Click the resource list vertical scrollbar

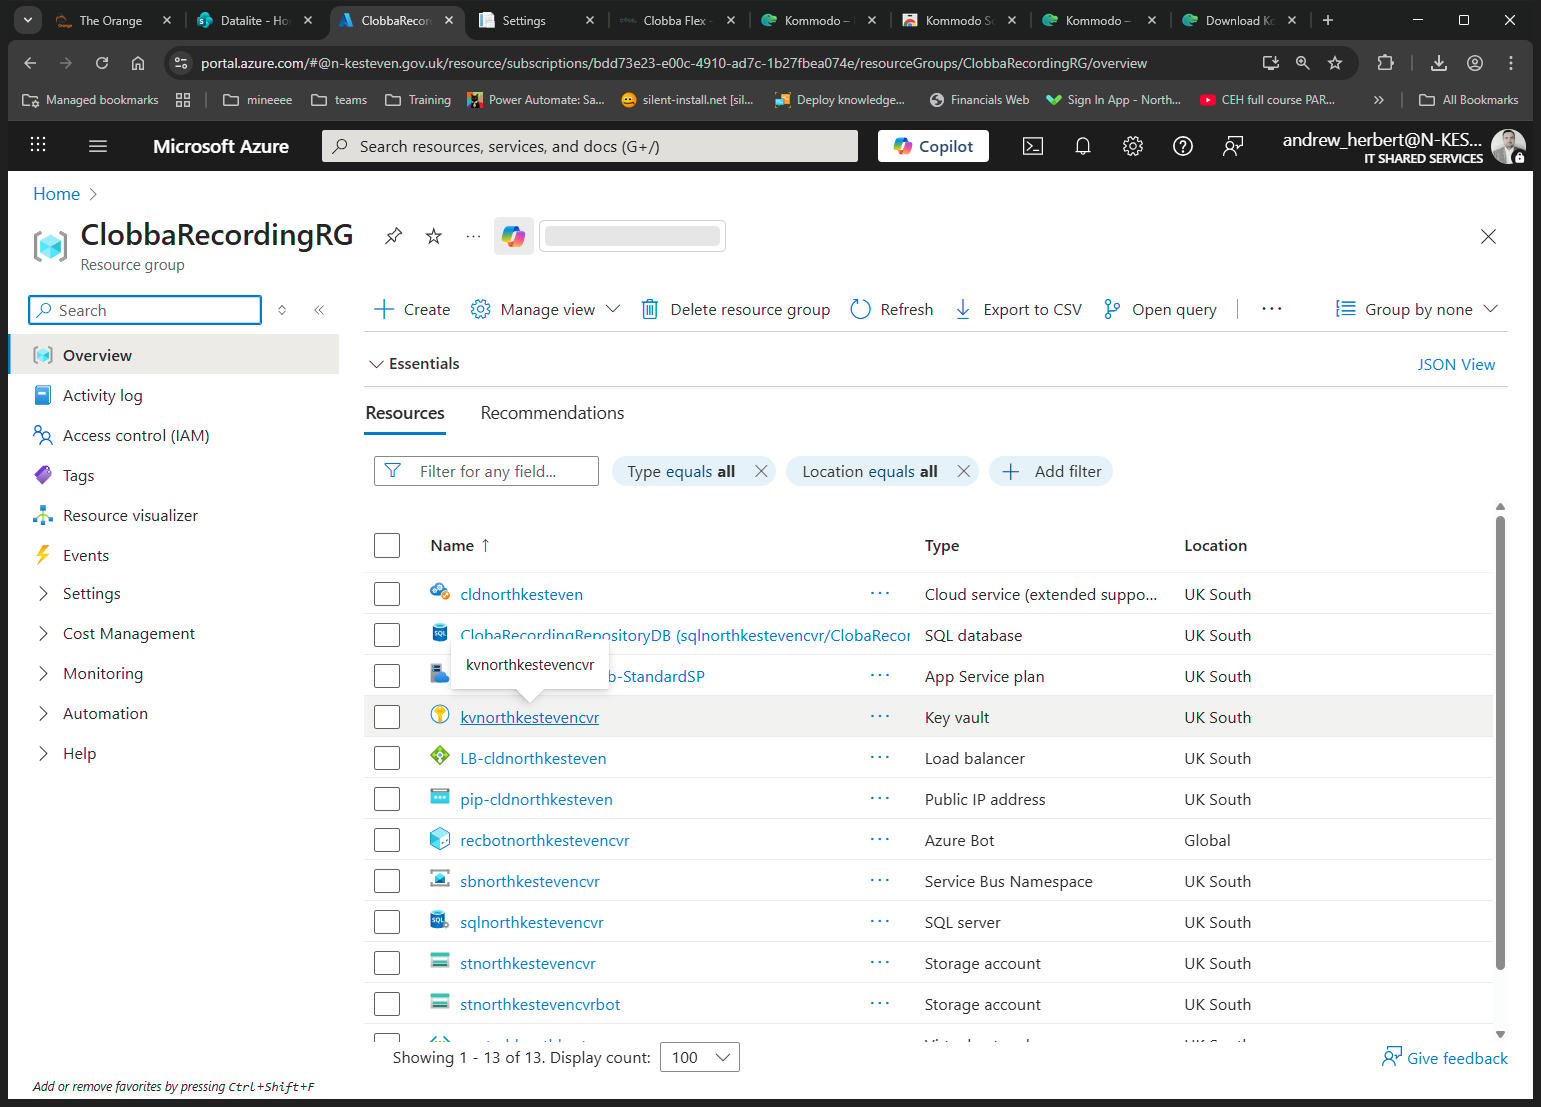[1500, 742]
